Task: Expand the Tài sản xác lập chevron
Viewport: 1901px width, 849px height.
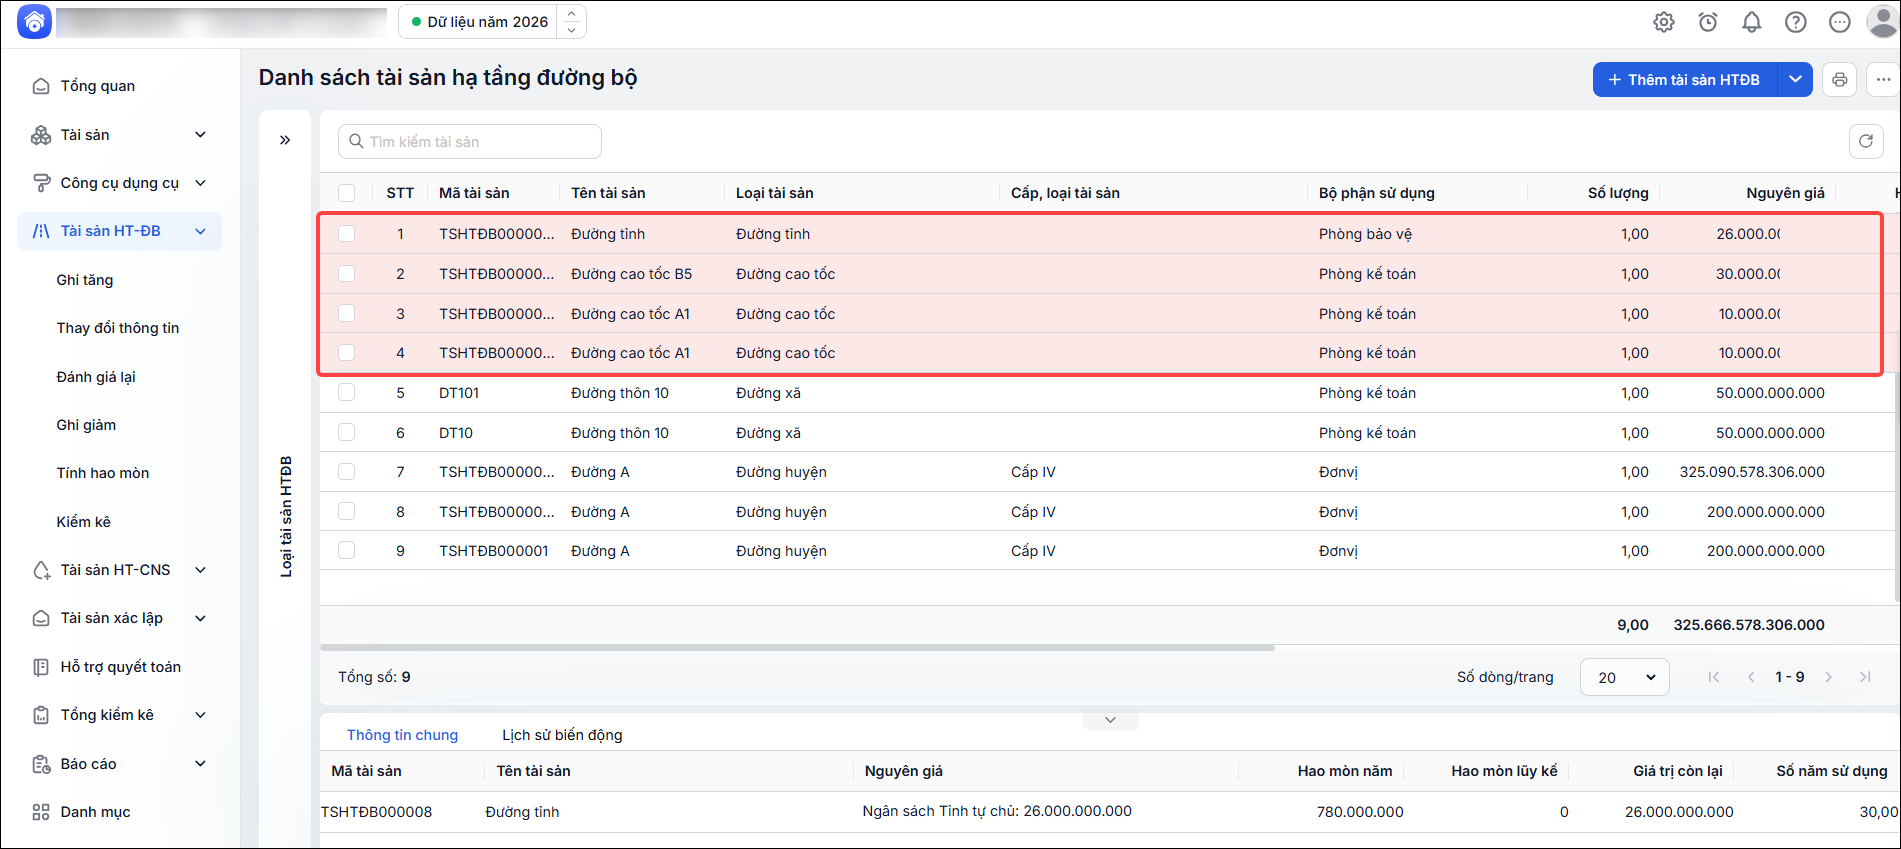Action: click(200, 618)
